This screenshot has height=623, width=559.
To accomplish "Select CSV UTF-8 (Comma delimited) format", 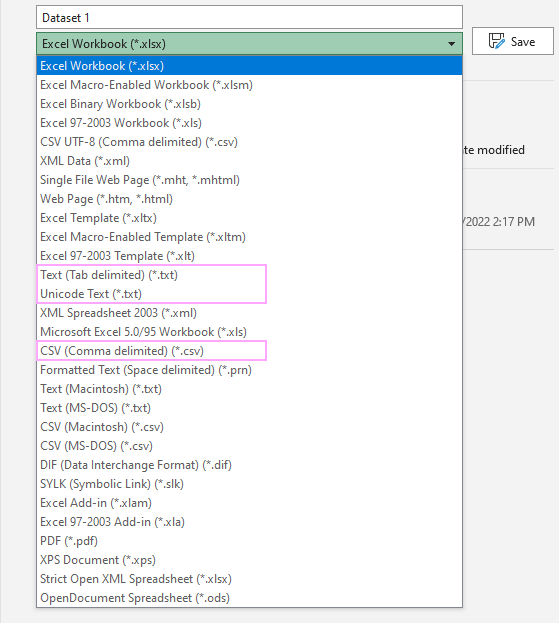I will 250,142.
